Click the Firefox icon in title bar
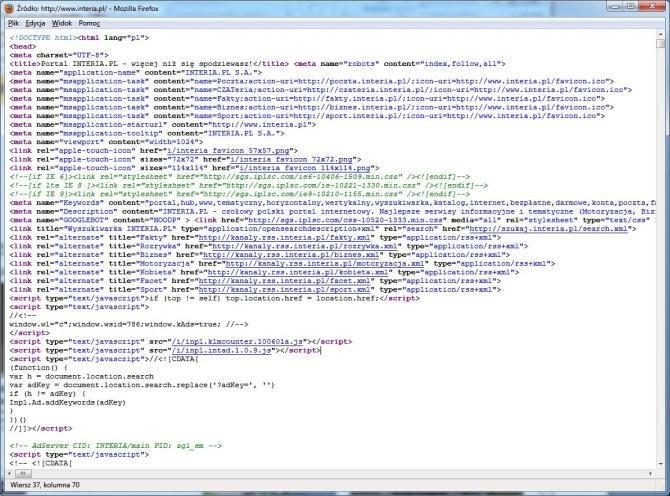This screenshot has height=496, width=670. pyautogui.click(x=9, y=8)
